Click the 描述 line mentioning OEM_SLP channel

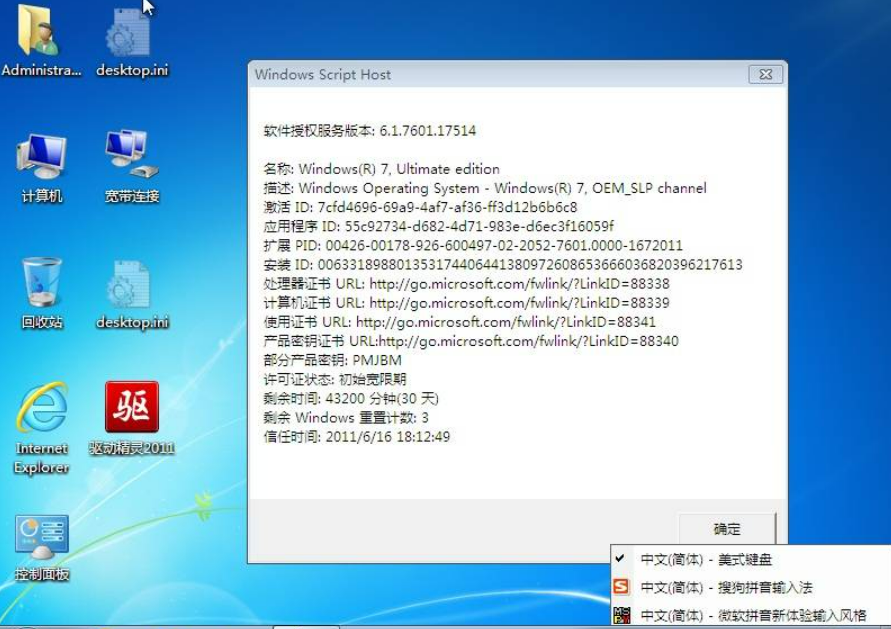[x=485, y=188]
